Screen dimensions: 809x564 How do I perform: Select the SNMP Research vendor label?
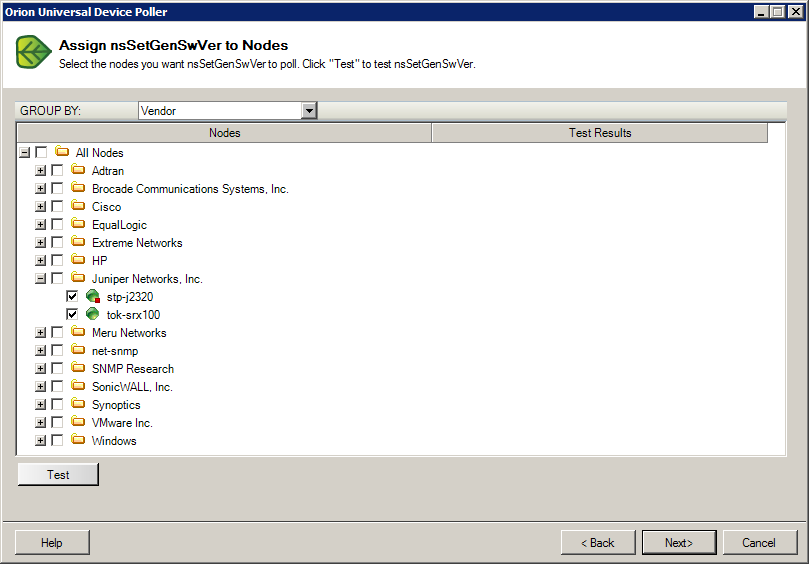click(133, 368)
